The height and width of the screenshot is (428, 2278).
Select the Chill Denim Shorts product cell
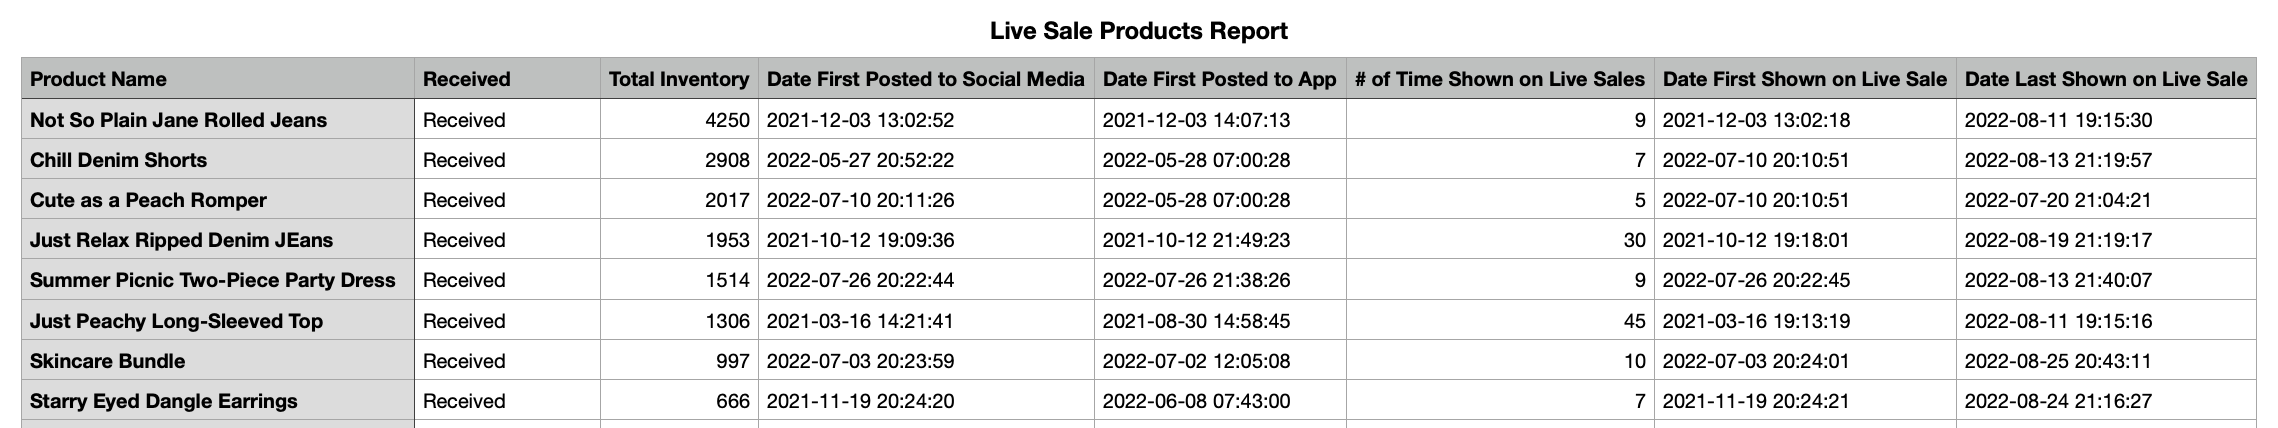tap(118, 160)
